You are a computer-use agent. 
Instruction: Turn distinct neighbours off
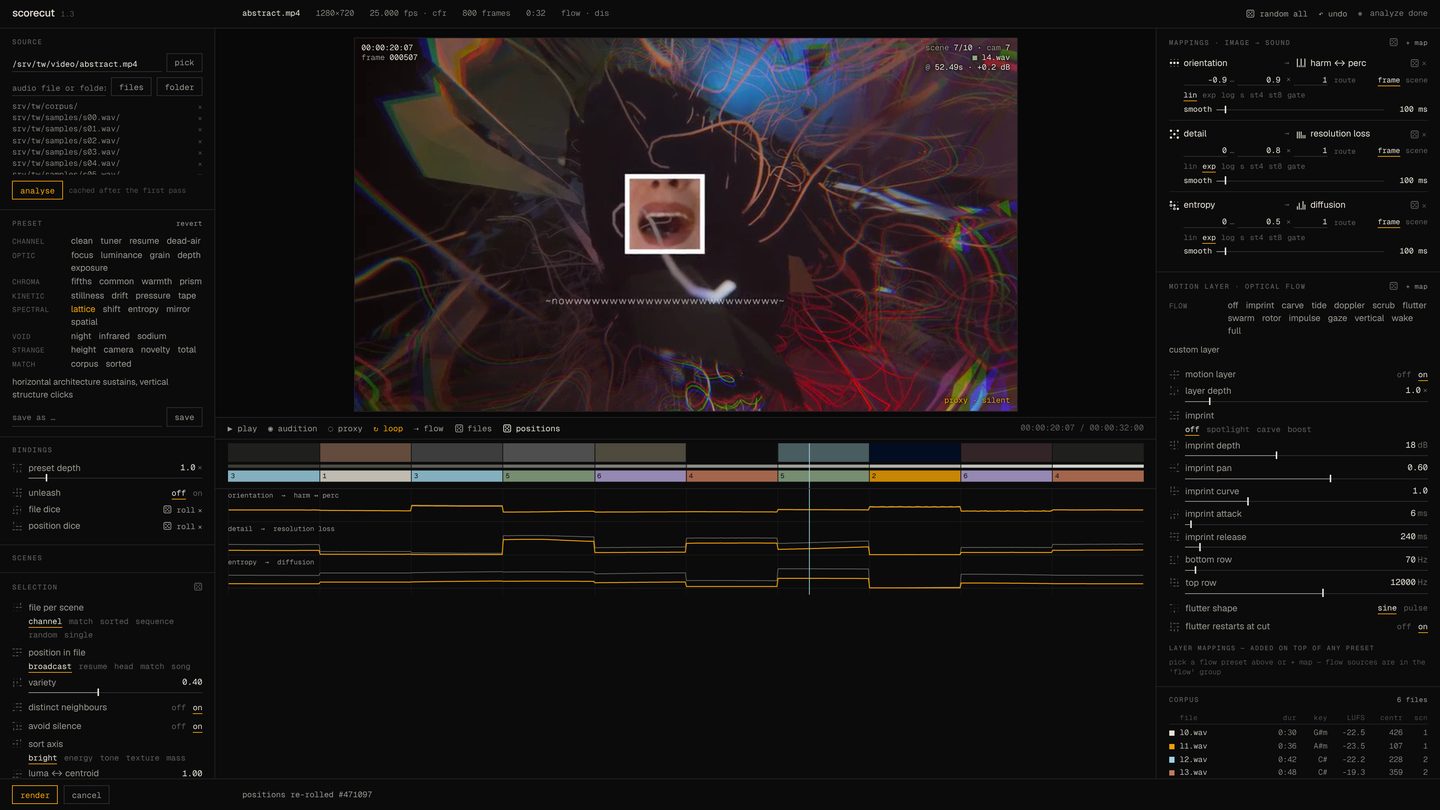(178, 708)
